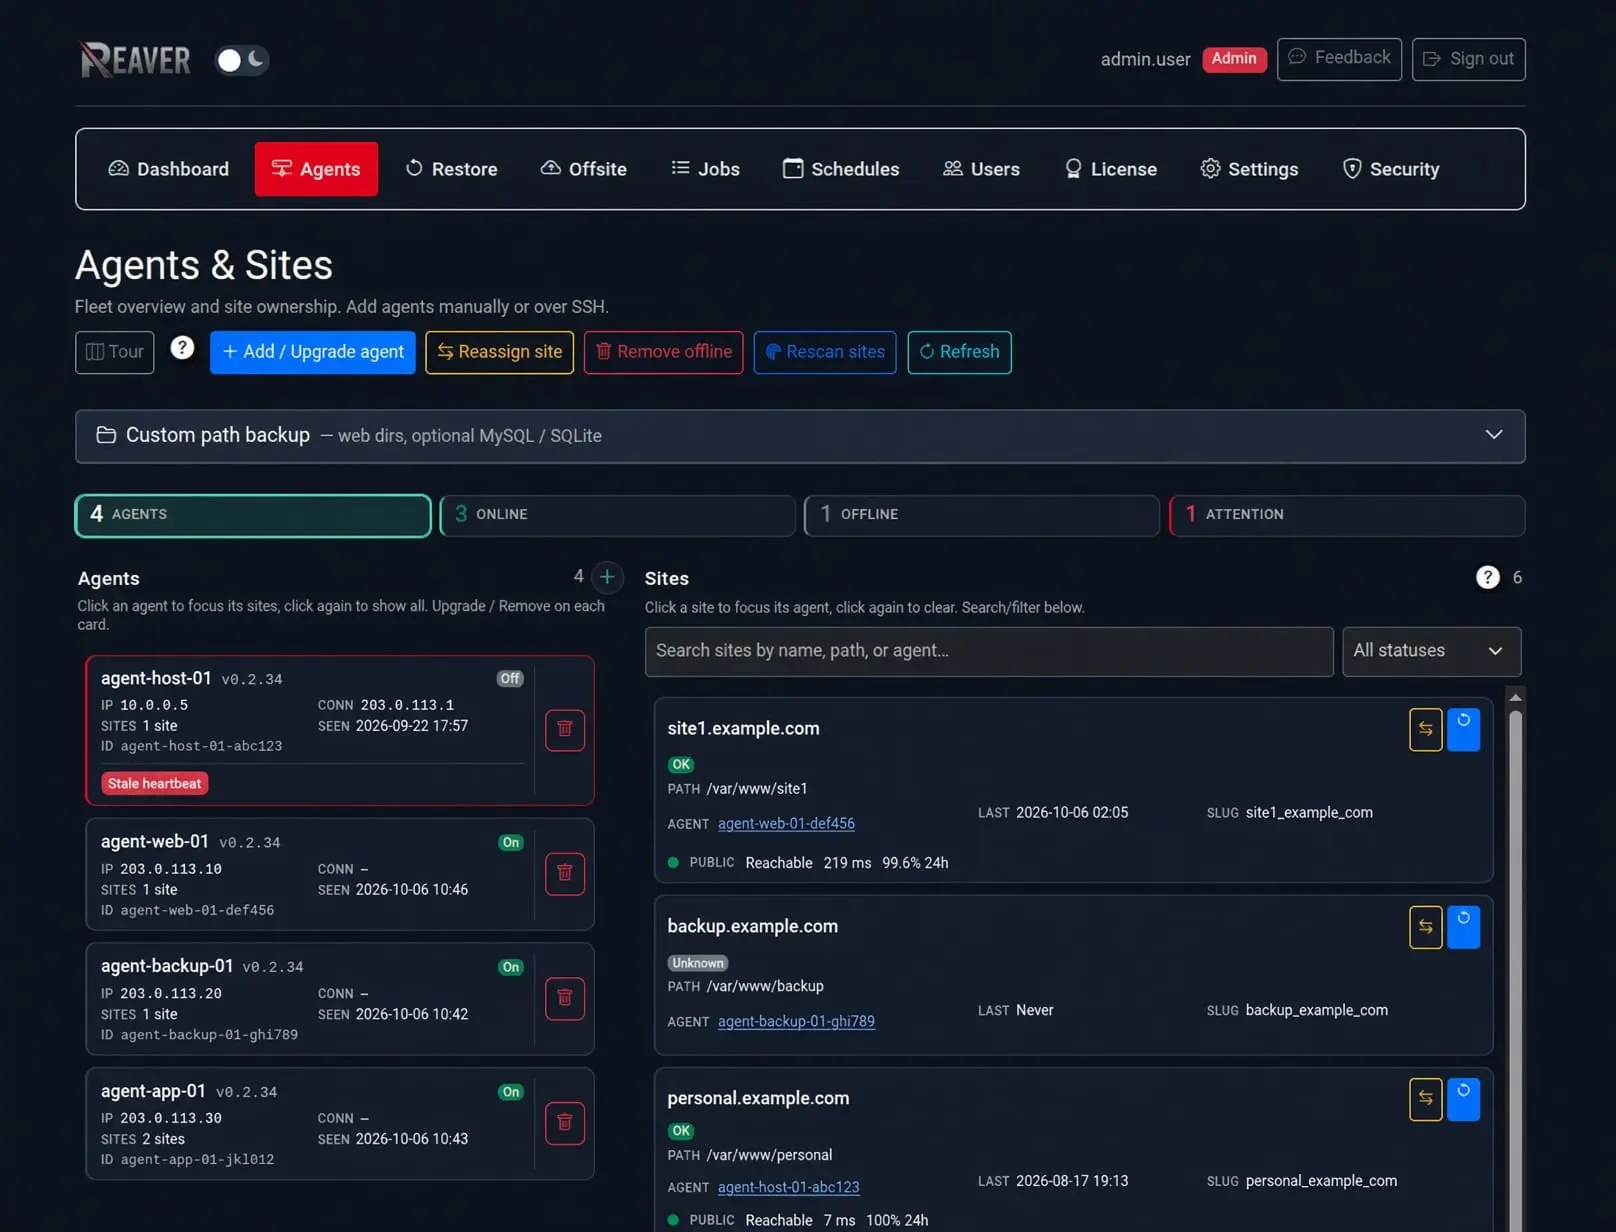Click the sites list scroll-up arrow
1616x1232 pixels.
1515,697
